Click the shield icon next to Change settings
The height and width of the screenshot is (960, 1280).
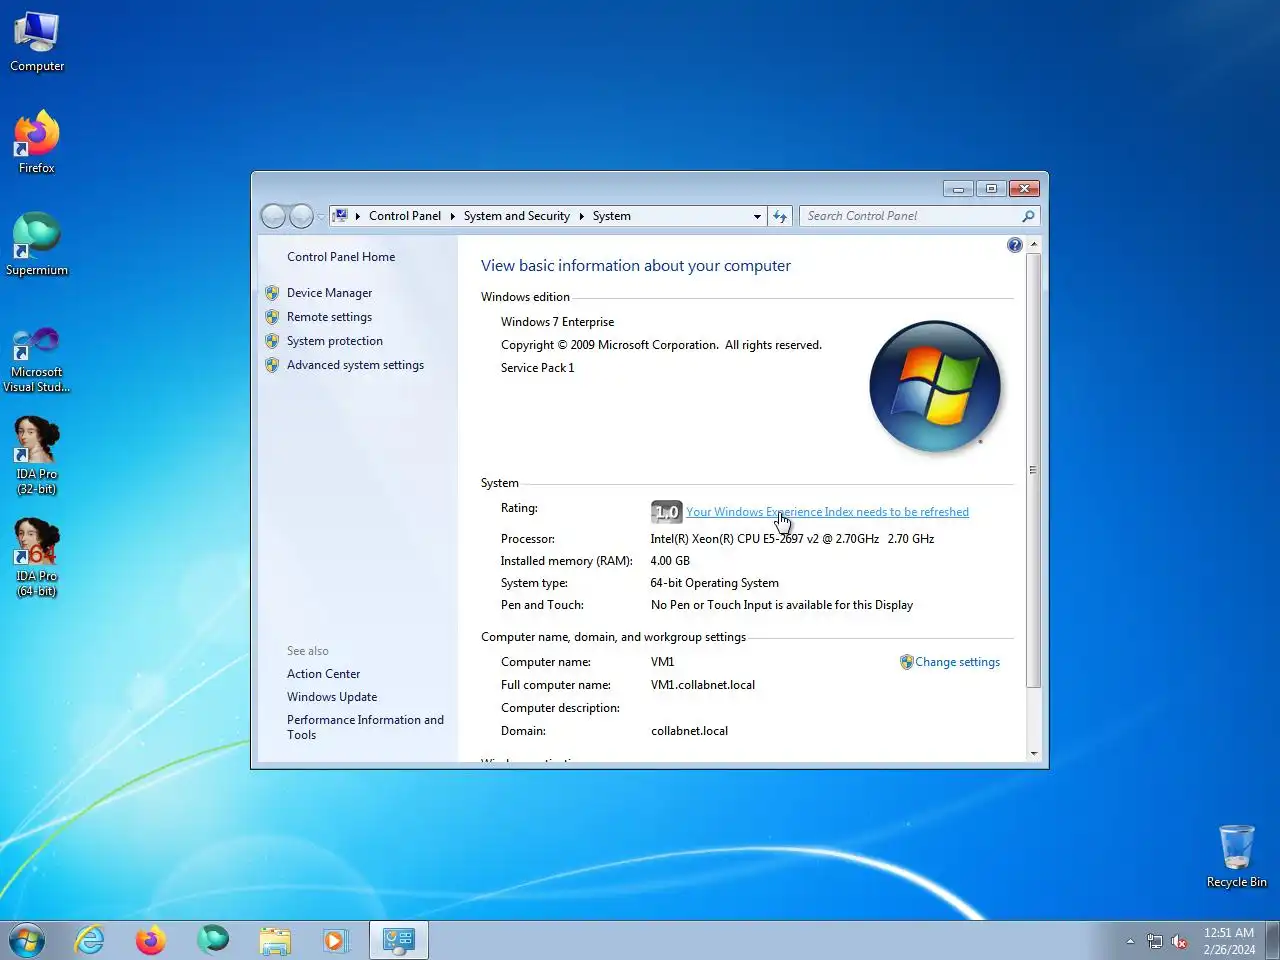(906, 662)
